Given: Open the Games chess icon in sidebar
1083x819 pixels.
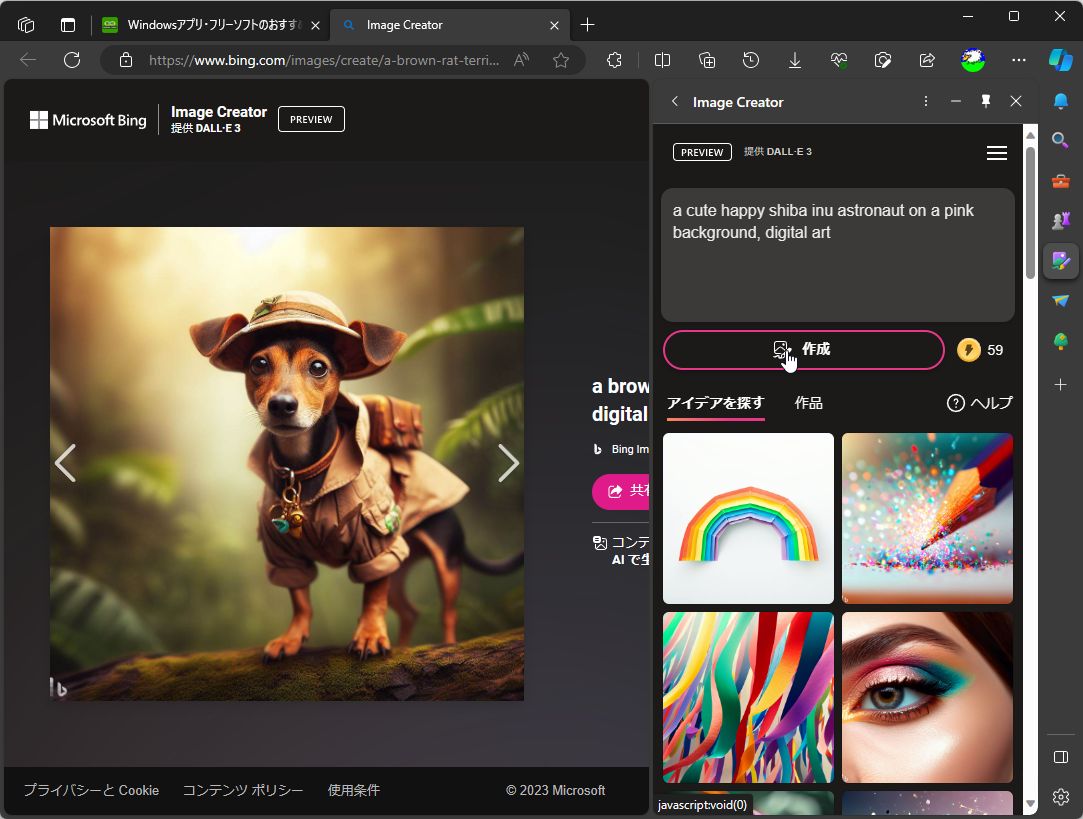Looking at the screenshot, I should [1061, 220].
